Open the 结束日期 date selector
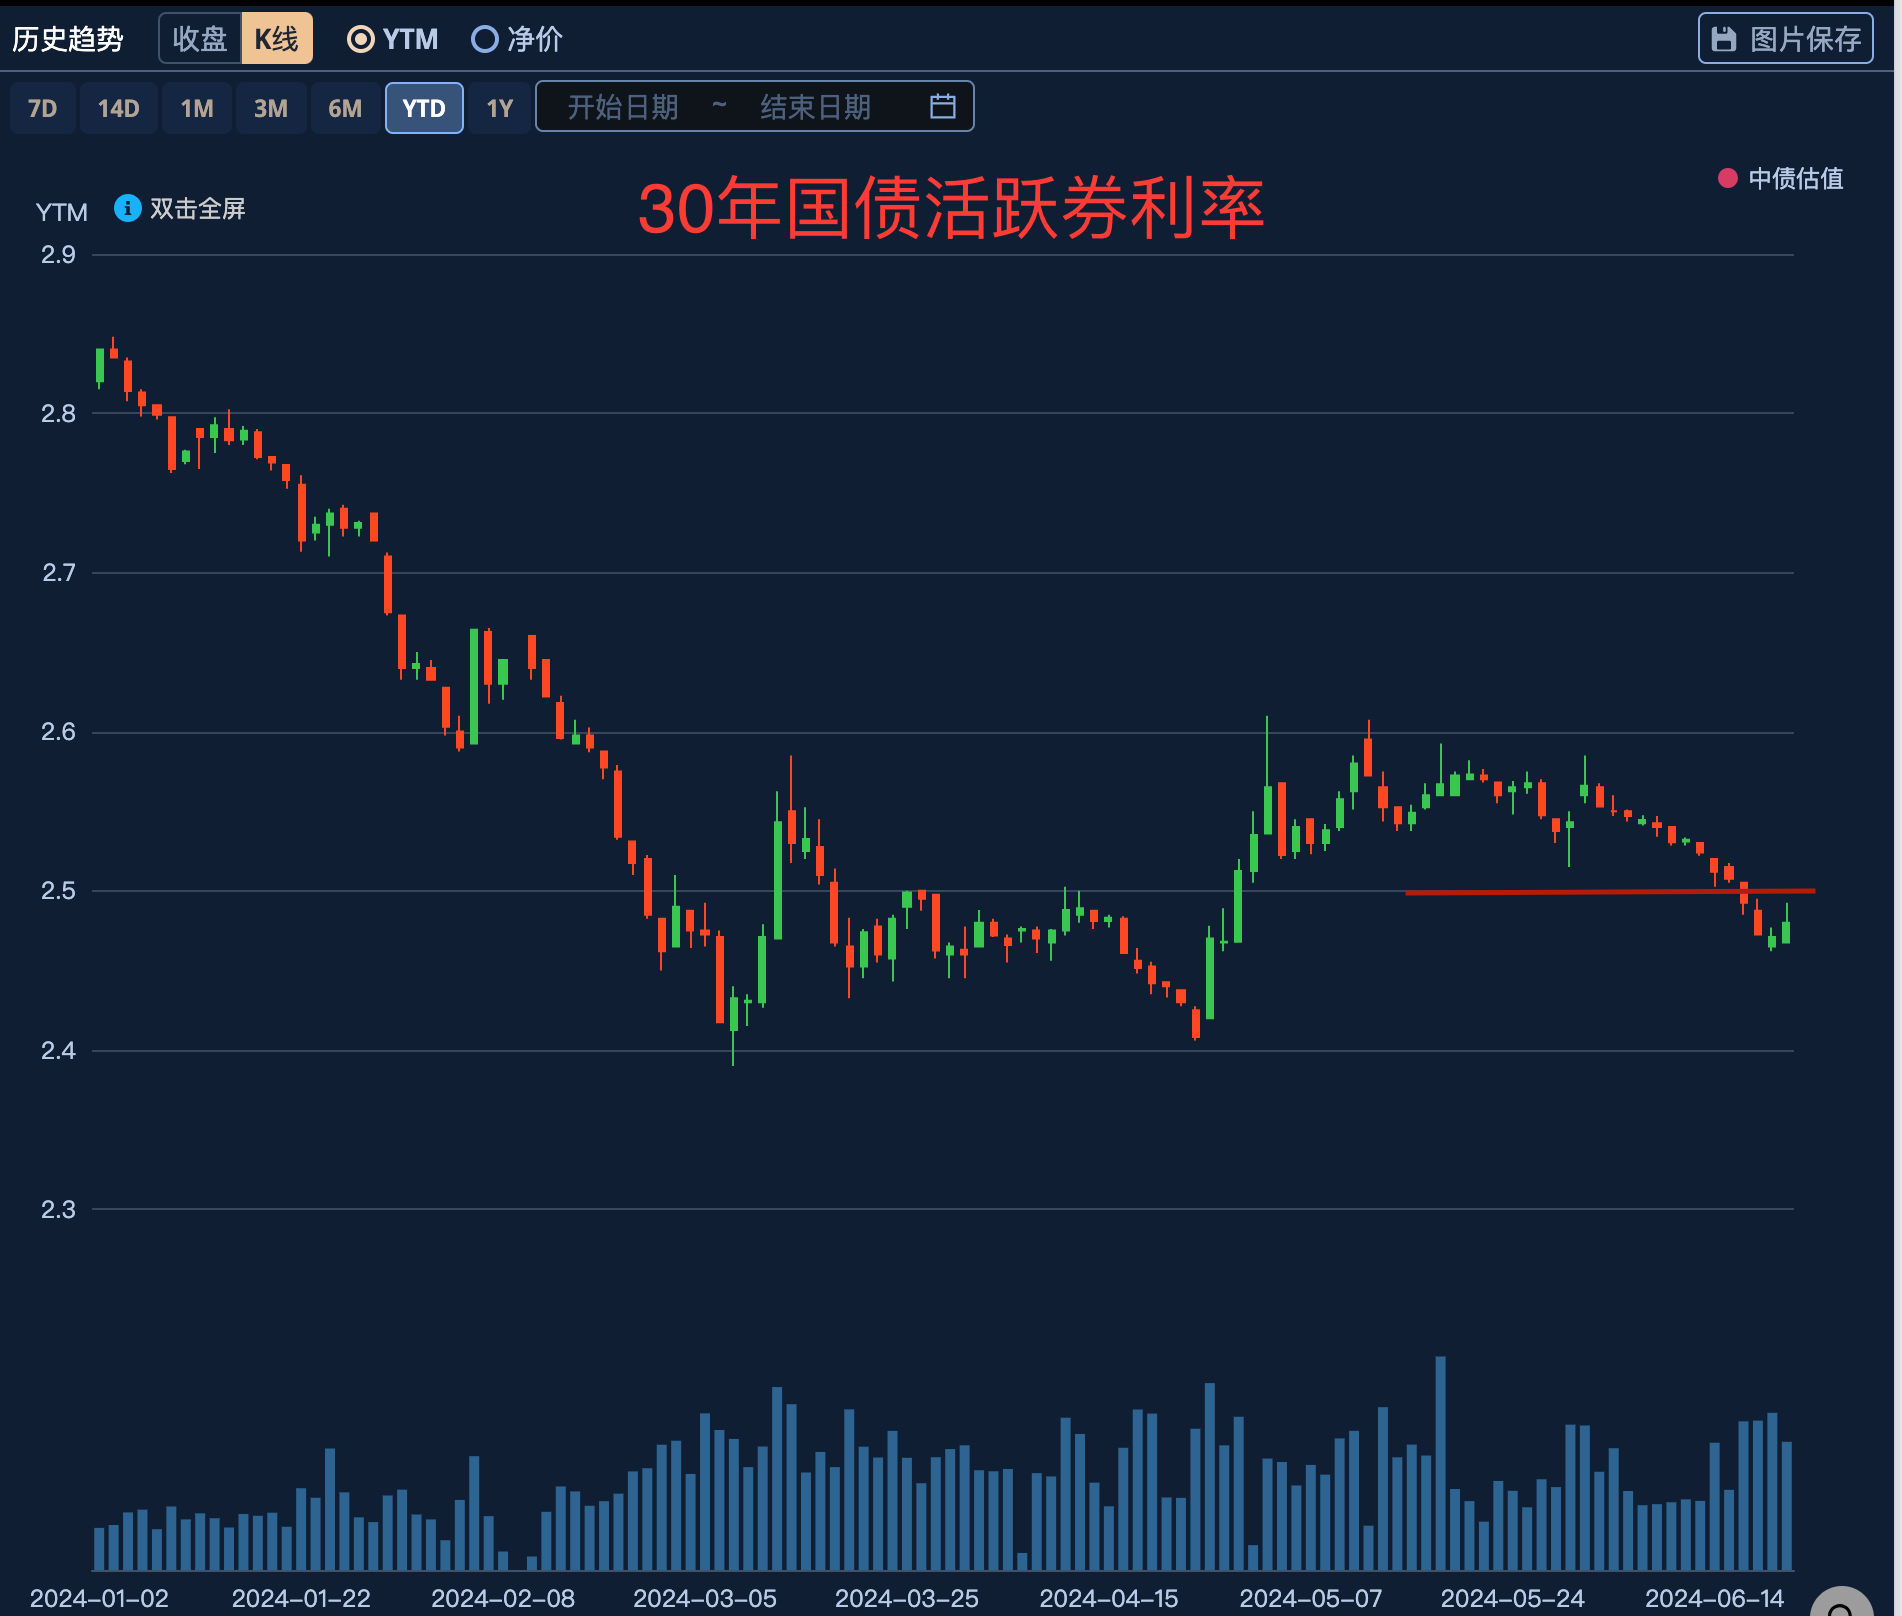 click(813, 106)
